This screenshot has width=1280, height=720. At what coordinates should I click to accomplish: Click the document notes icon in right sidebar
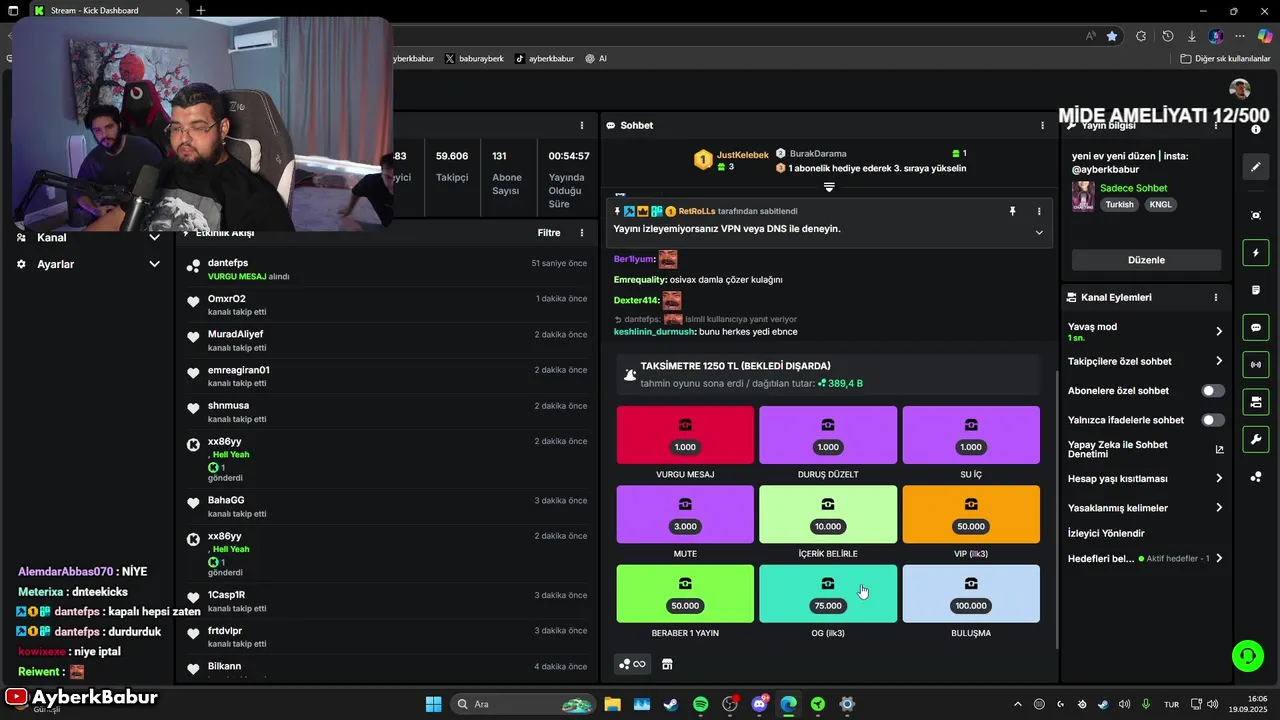pos(1256,290)
